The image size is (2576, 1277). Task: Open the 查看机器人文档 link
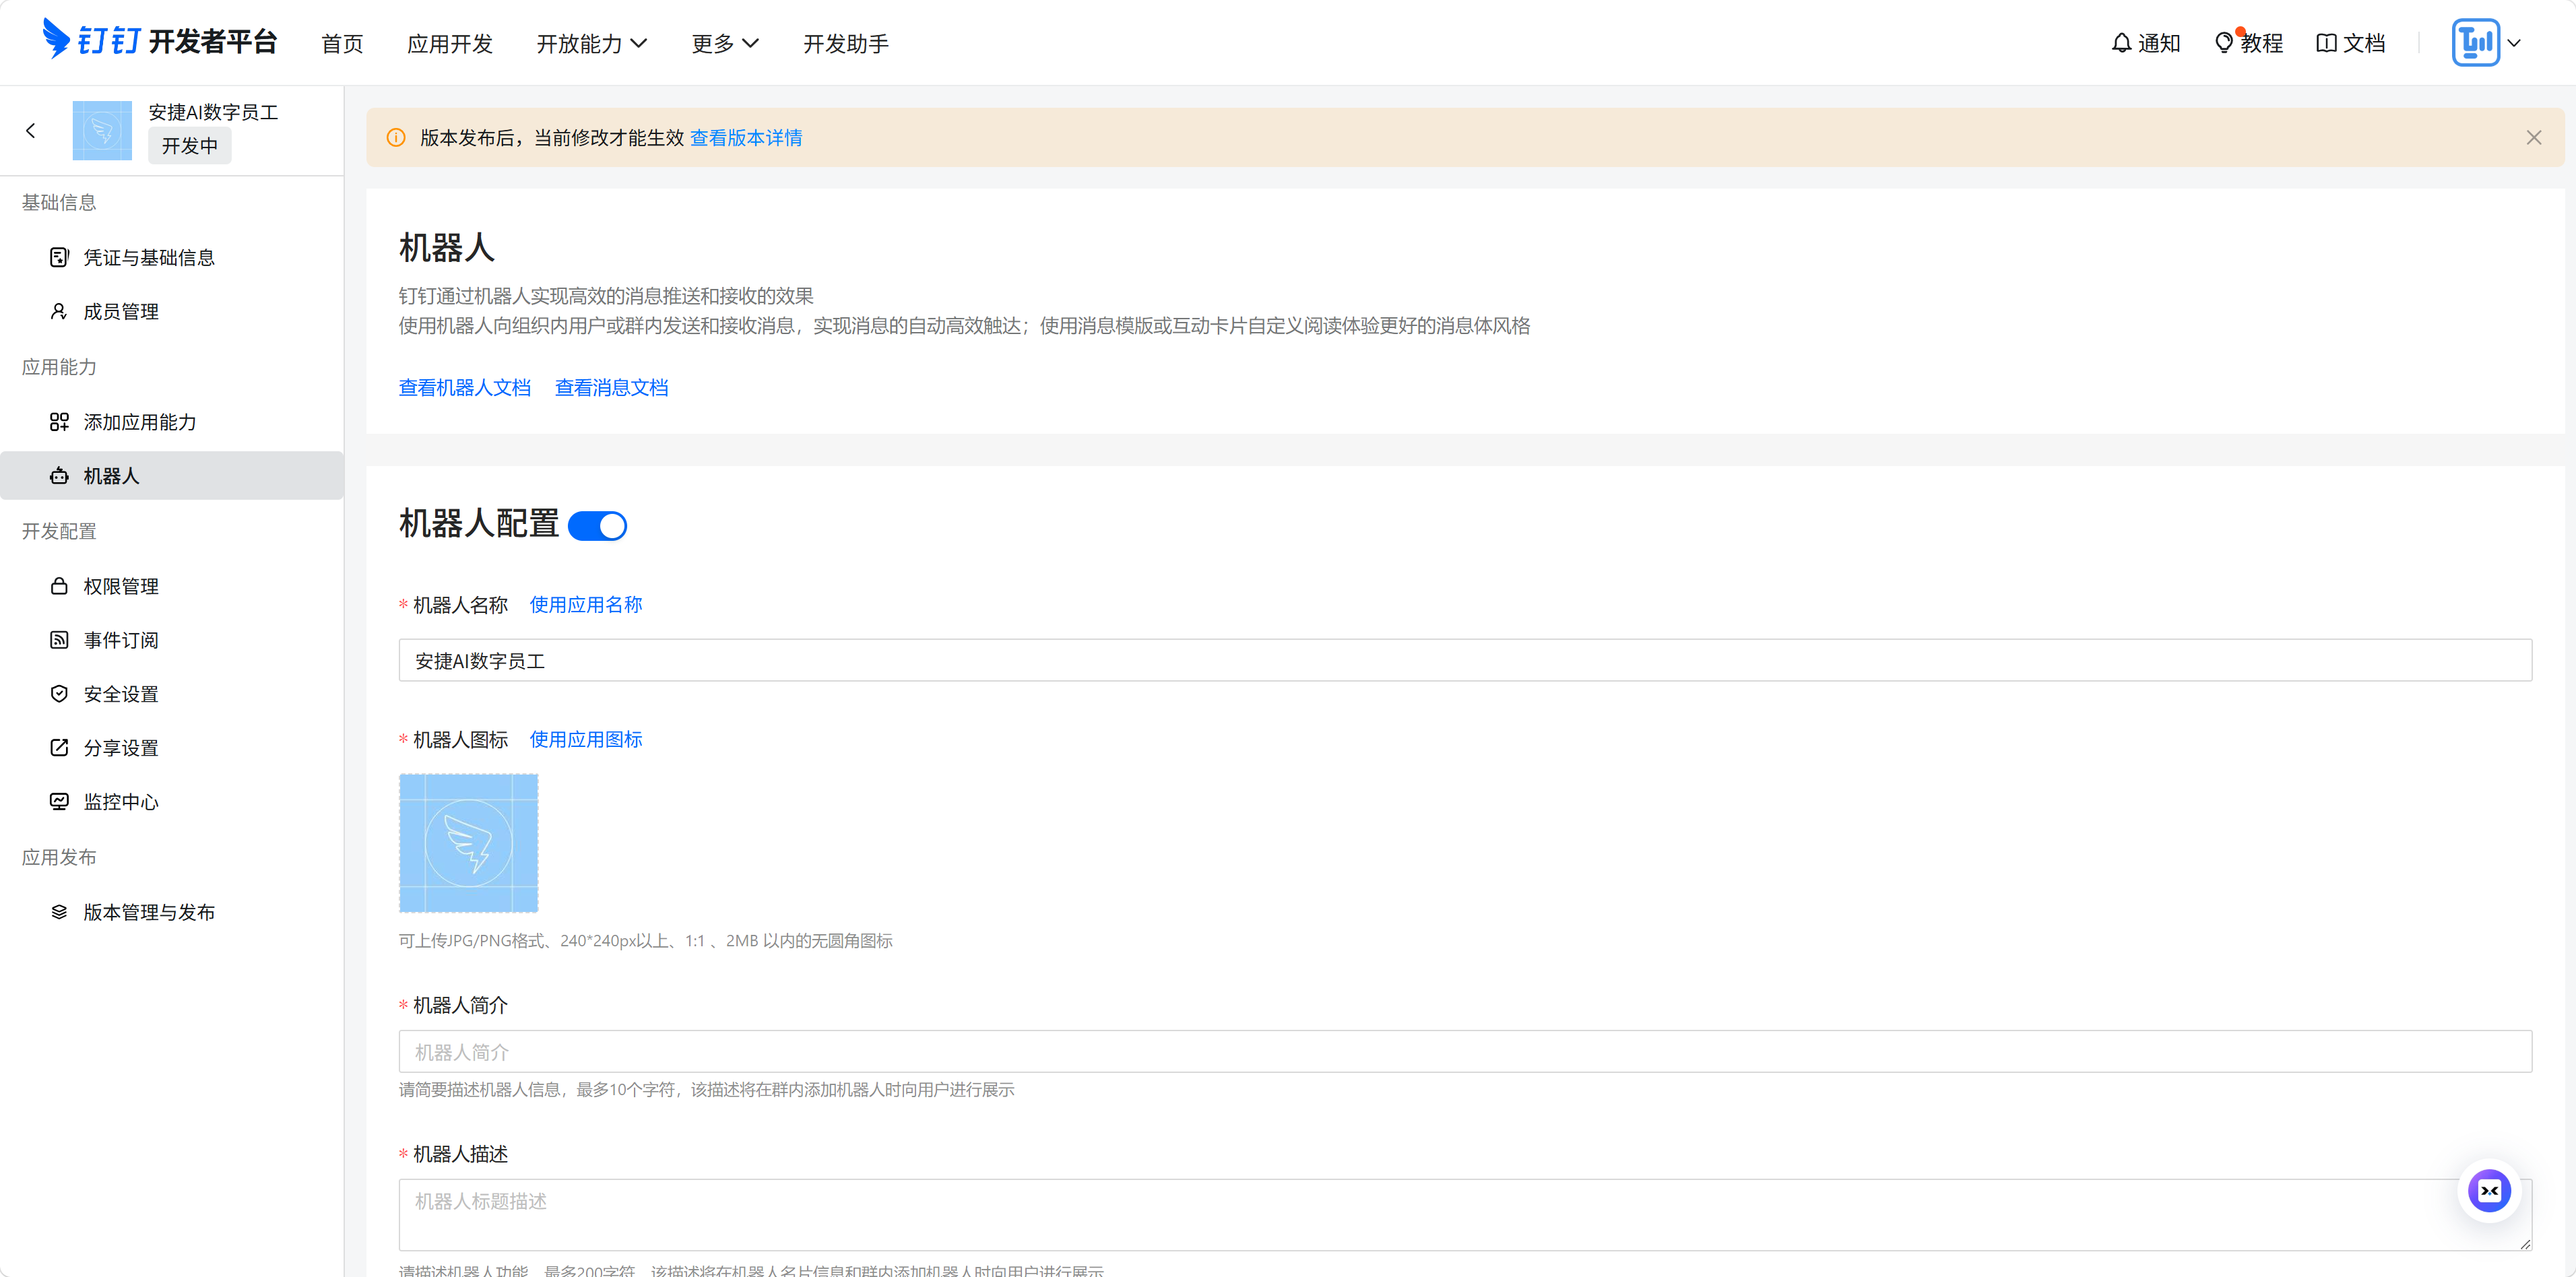point(465,388)
